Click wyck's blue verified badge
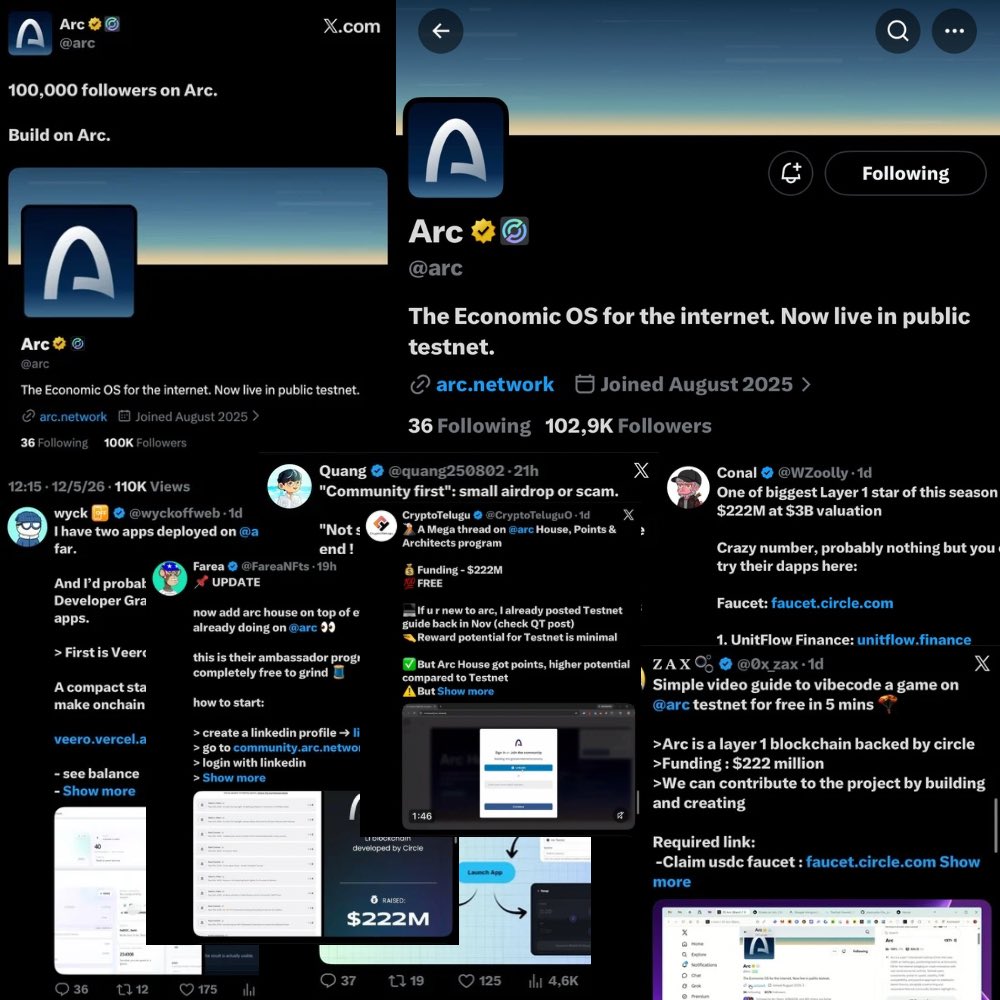 [x=119, y=513]
